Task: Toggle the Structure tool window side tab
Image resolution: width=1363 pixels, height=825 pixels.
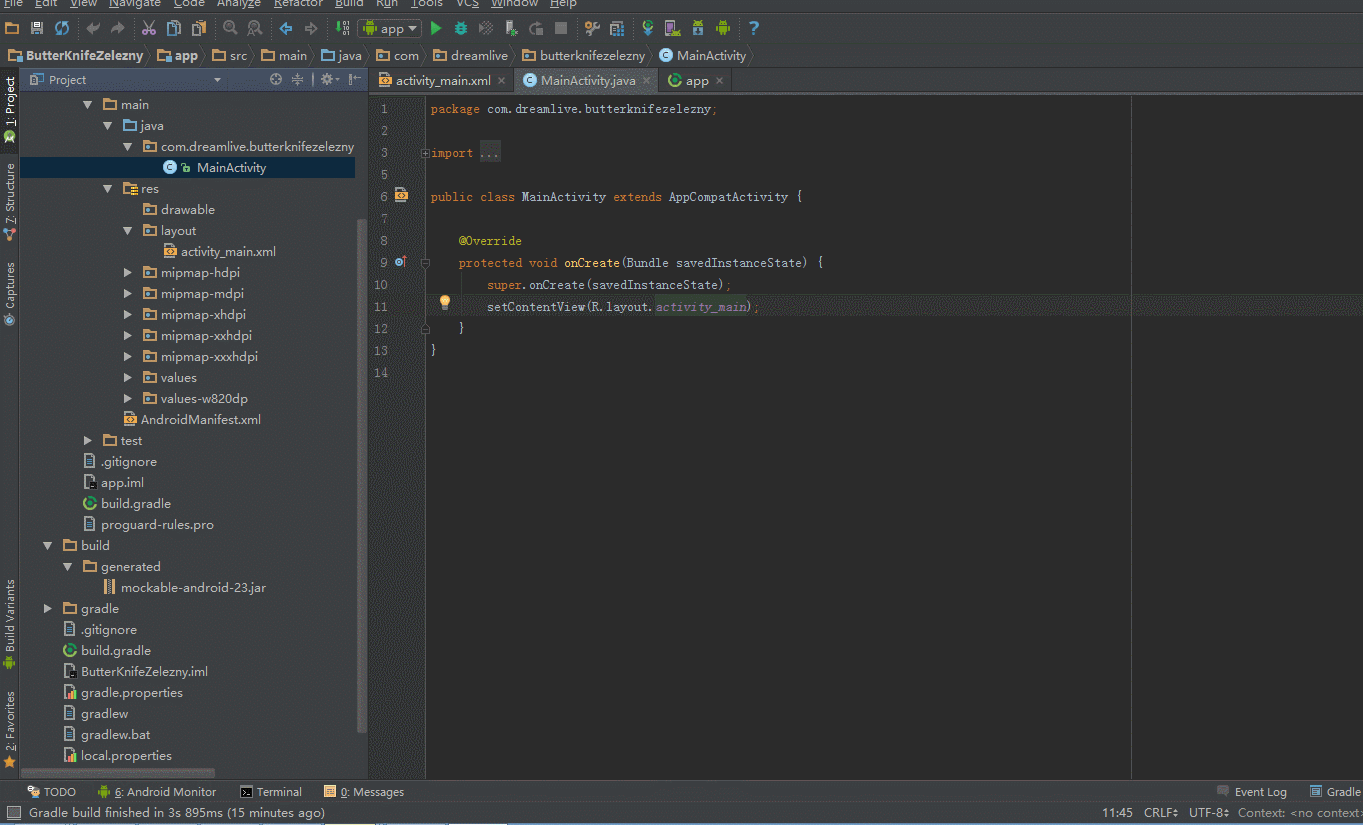Action: [10, 200]
